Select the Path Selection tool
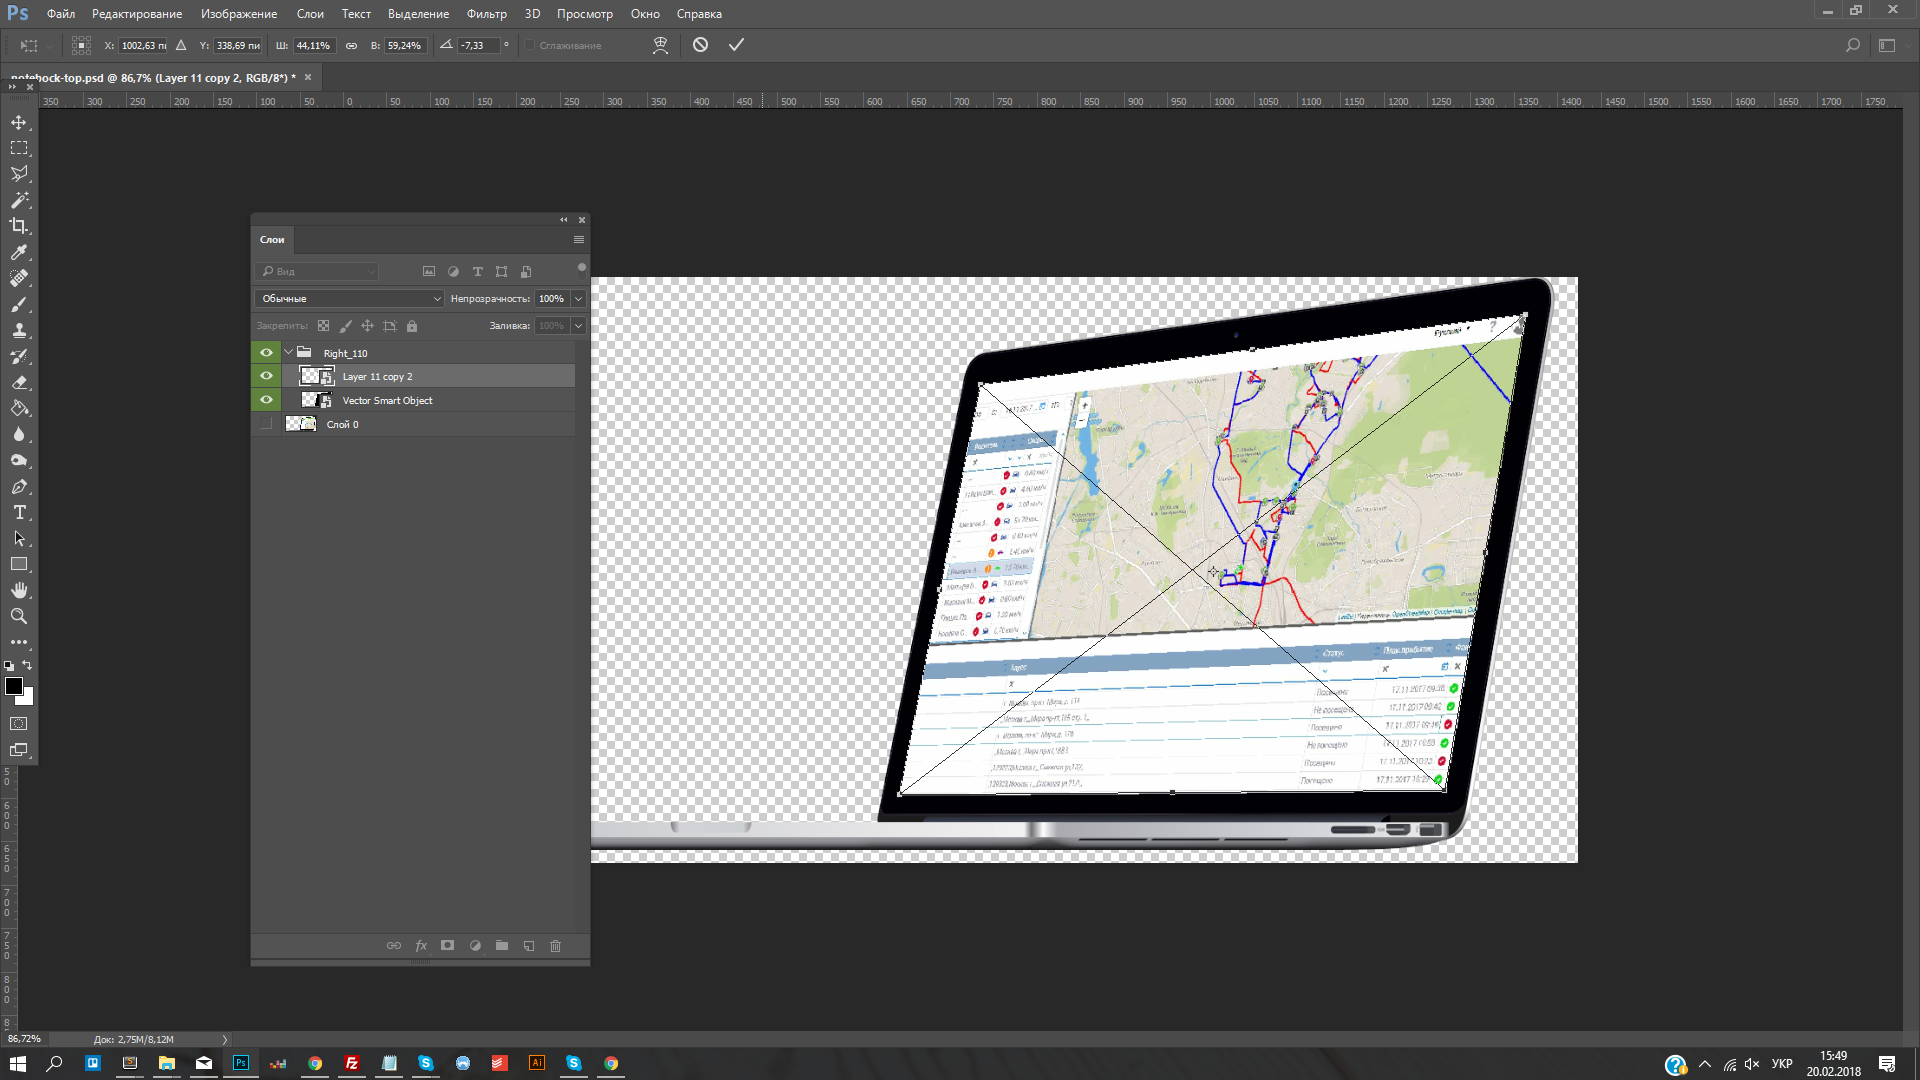1920x1080 pixels. coord(19,538)
